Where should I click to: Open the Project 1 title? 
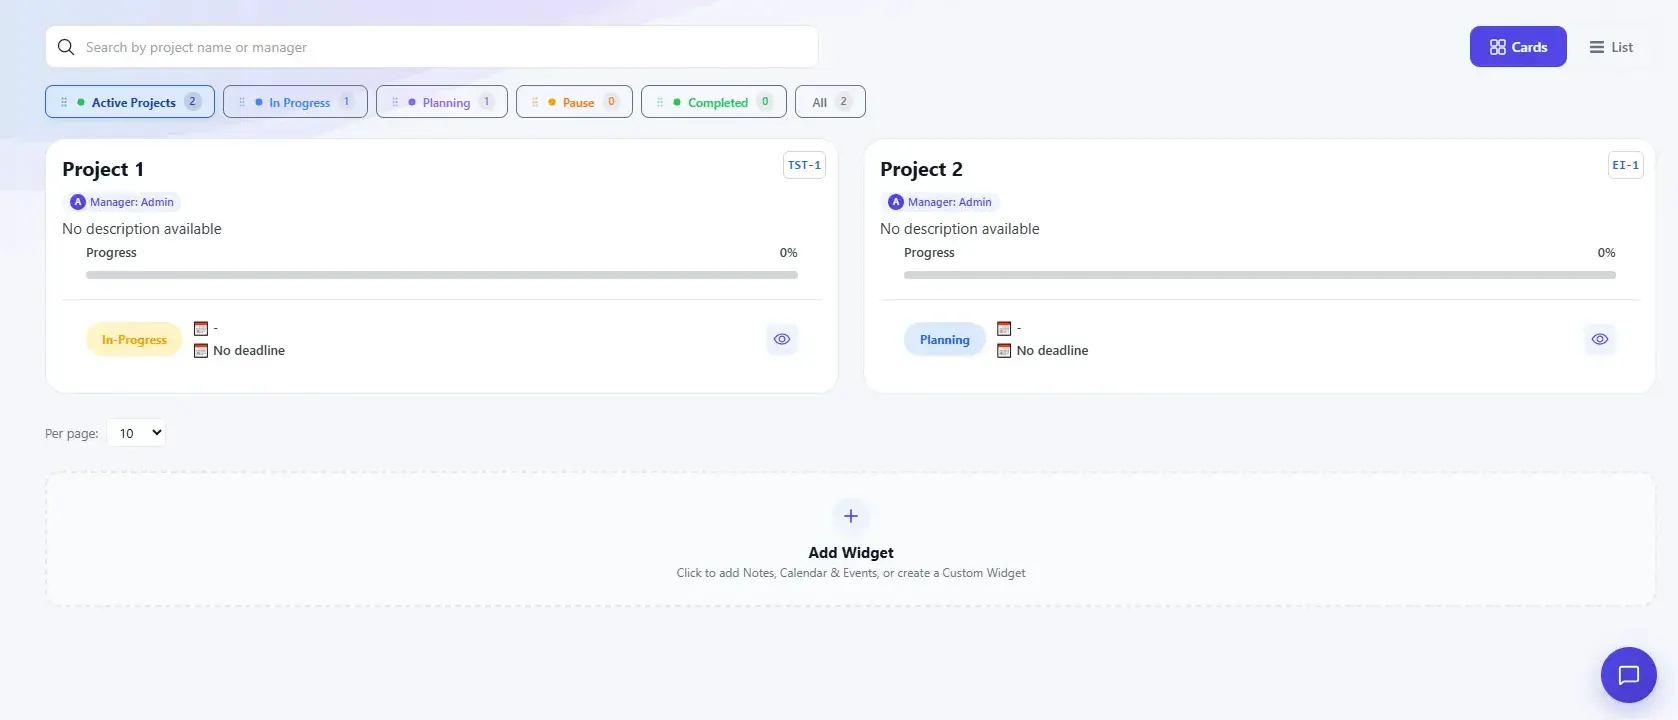point(103,169)
